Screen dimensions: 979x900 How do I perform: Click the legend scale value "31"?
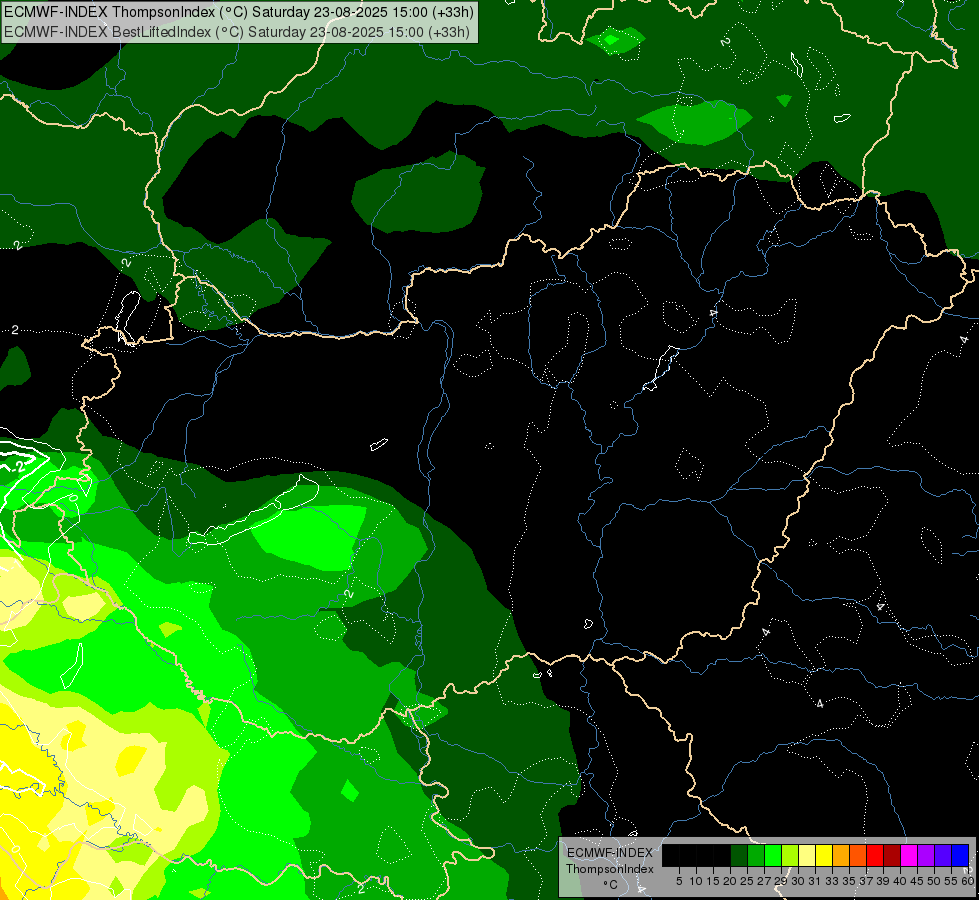point(815,881)
